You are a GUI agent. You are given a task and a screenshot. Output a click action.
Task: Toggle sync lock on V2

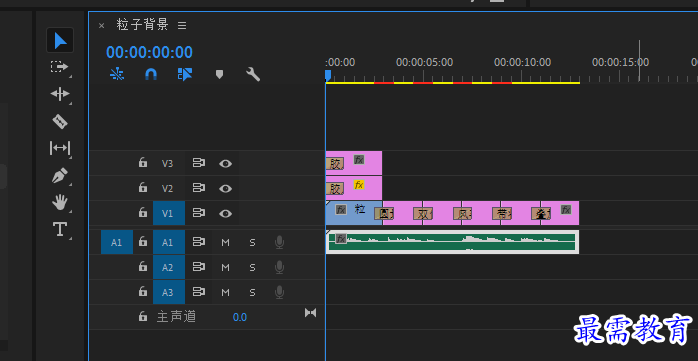(199, 188)
